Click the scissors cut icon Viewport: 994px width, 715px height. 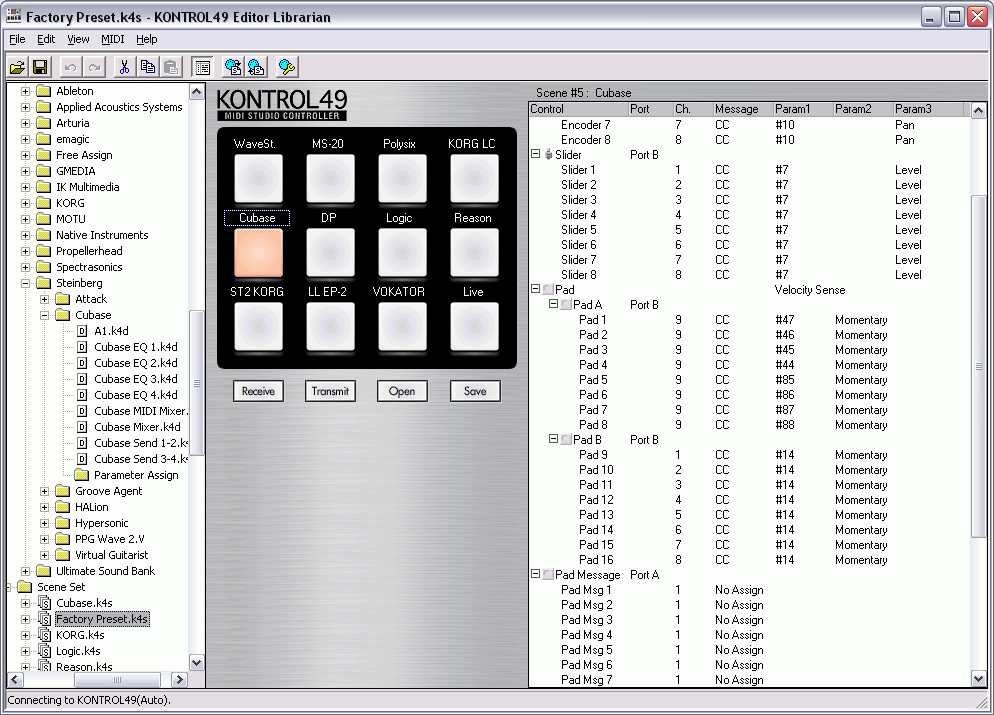124,67
